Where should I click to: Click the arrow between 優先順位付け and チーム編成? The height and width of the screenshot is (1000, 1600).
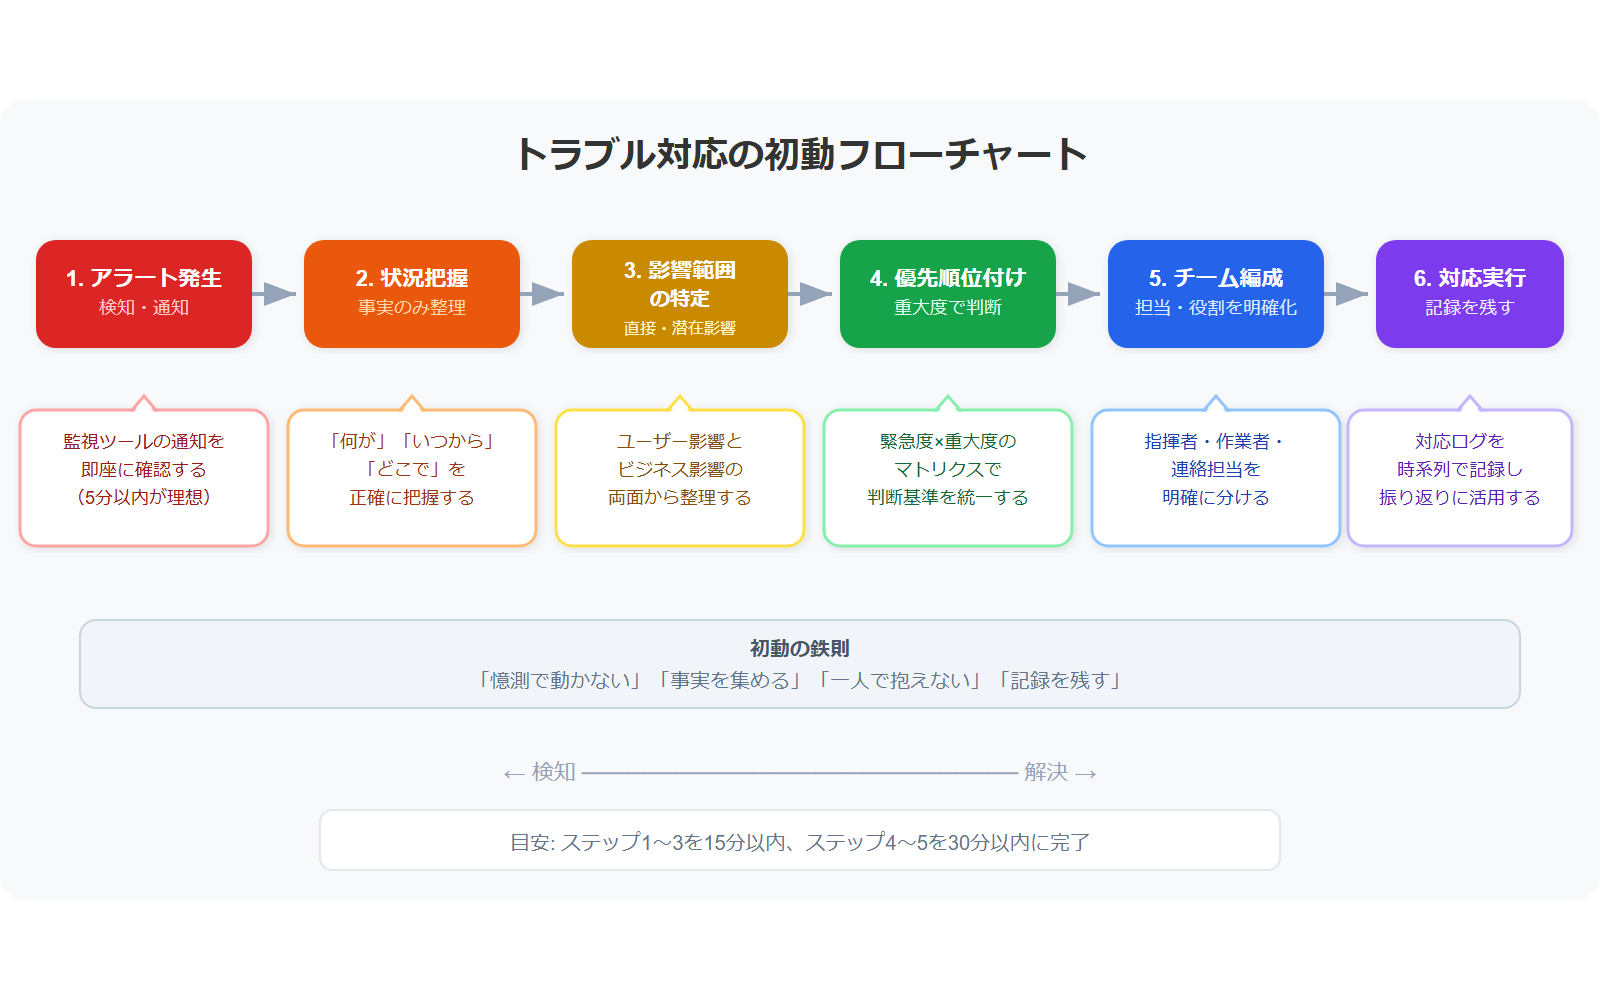coord(1079,294)
